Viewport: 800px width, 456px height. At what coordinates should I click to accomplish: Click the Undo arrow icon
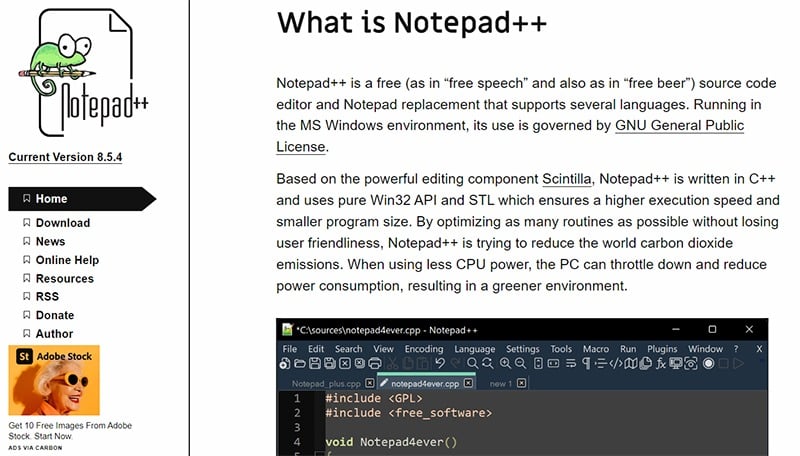440,363
